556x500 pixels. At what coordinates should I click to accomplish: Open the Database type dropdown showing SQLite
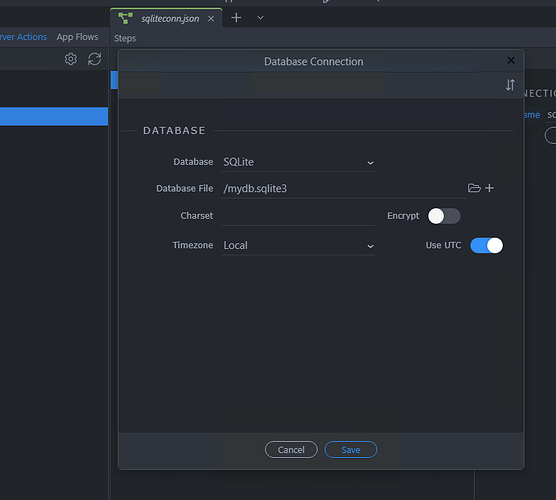pyautogui.click(x=298, y=162)
